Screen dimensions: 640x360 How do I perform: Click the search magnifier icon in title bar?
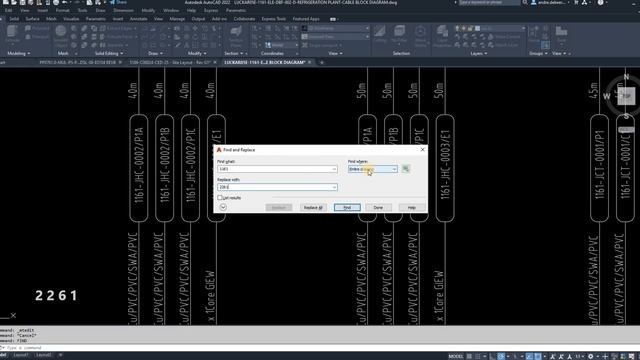pos(525,2)
